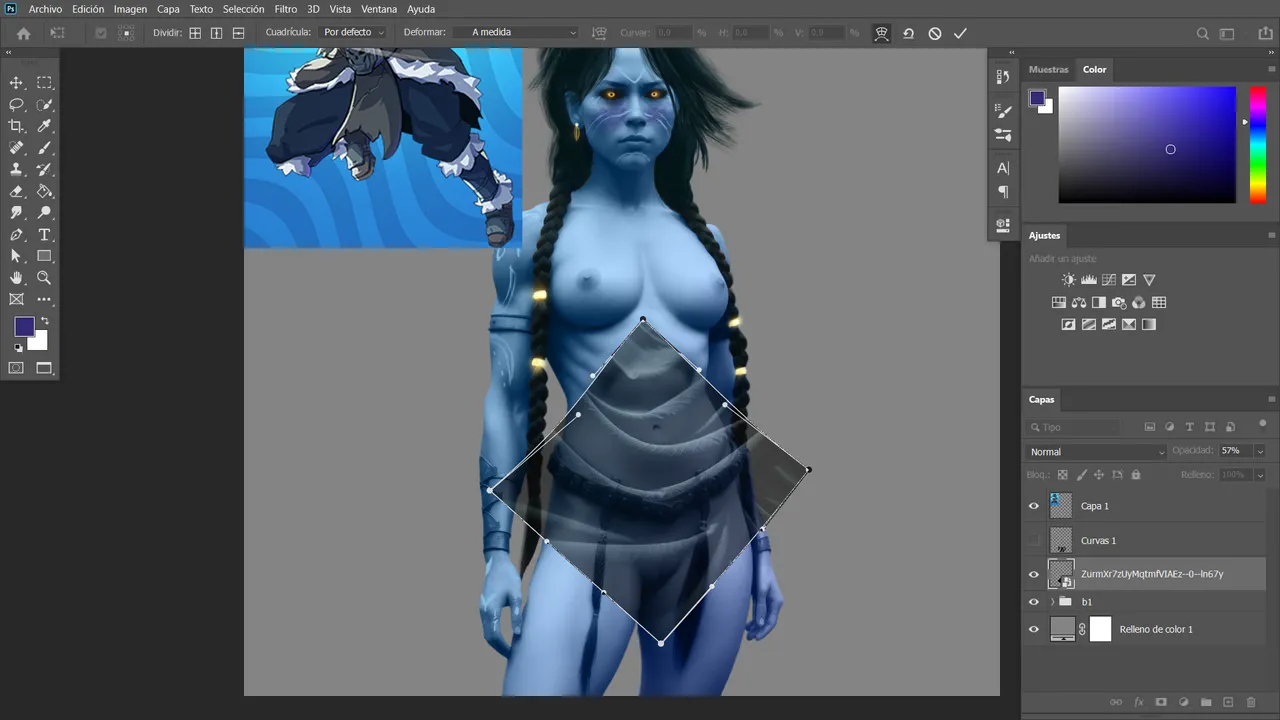This screenshot has height=720, width=1280.
Task: Swap foreground and background colors
Action: point(44,321)
